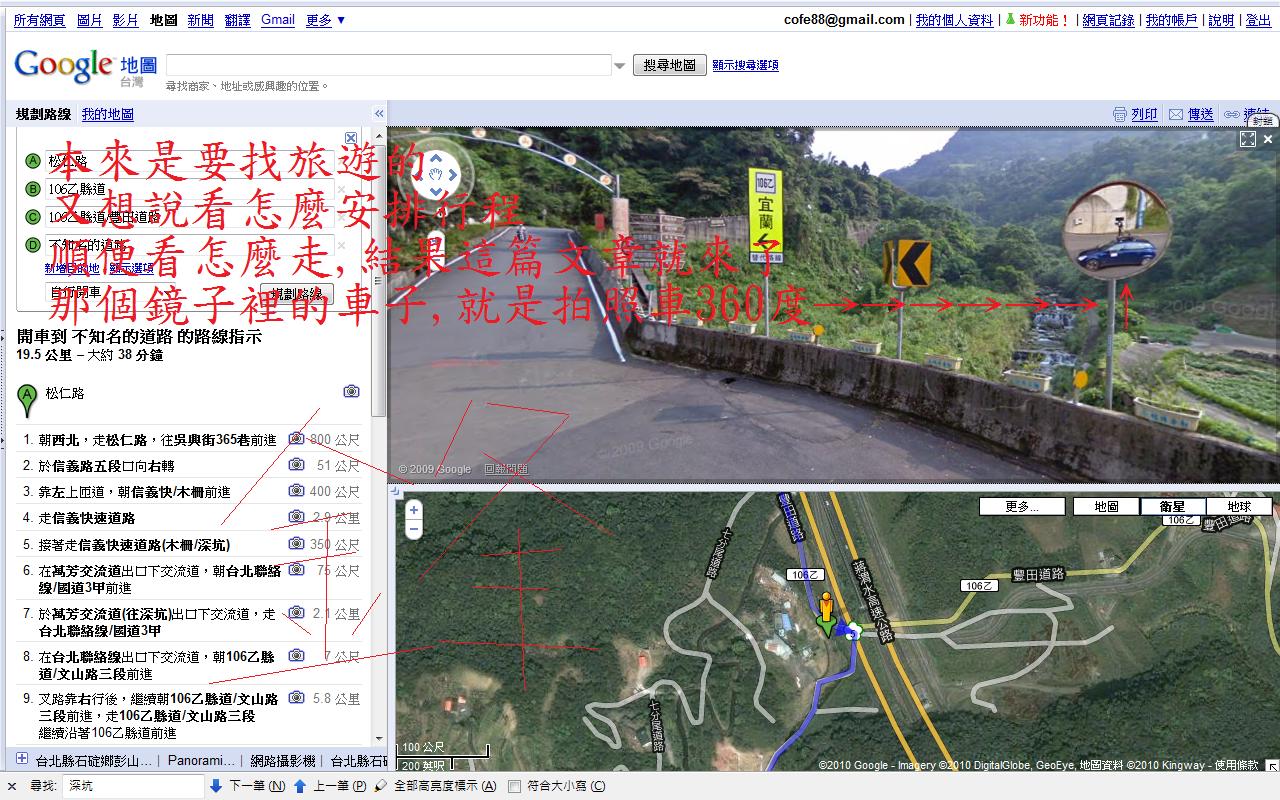Open Street View camera for step 7
1280x800 pixels.
297,612
